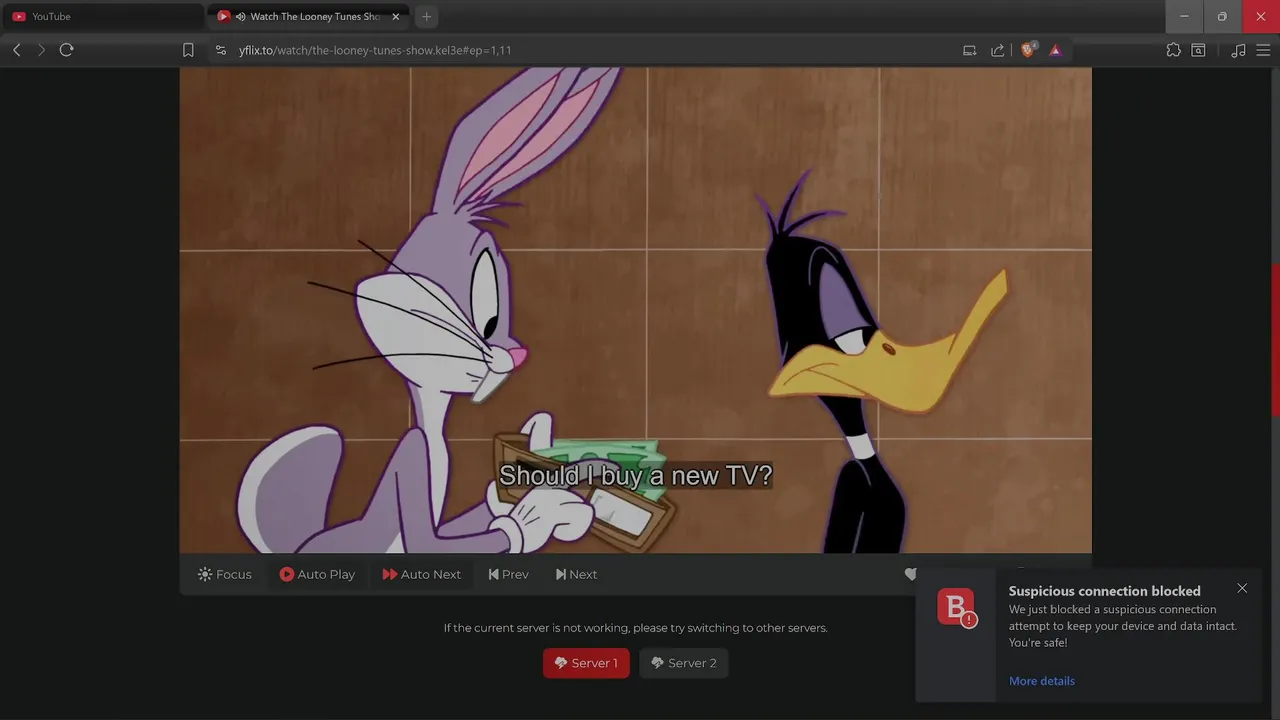Go to the Prev episode
Image resolution: width=1280 pixels, height=720 pixels.
pos(508,574)
